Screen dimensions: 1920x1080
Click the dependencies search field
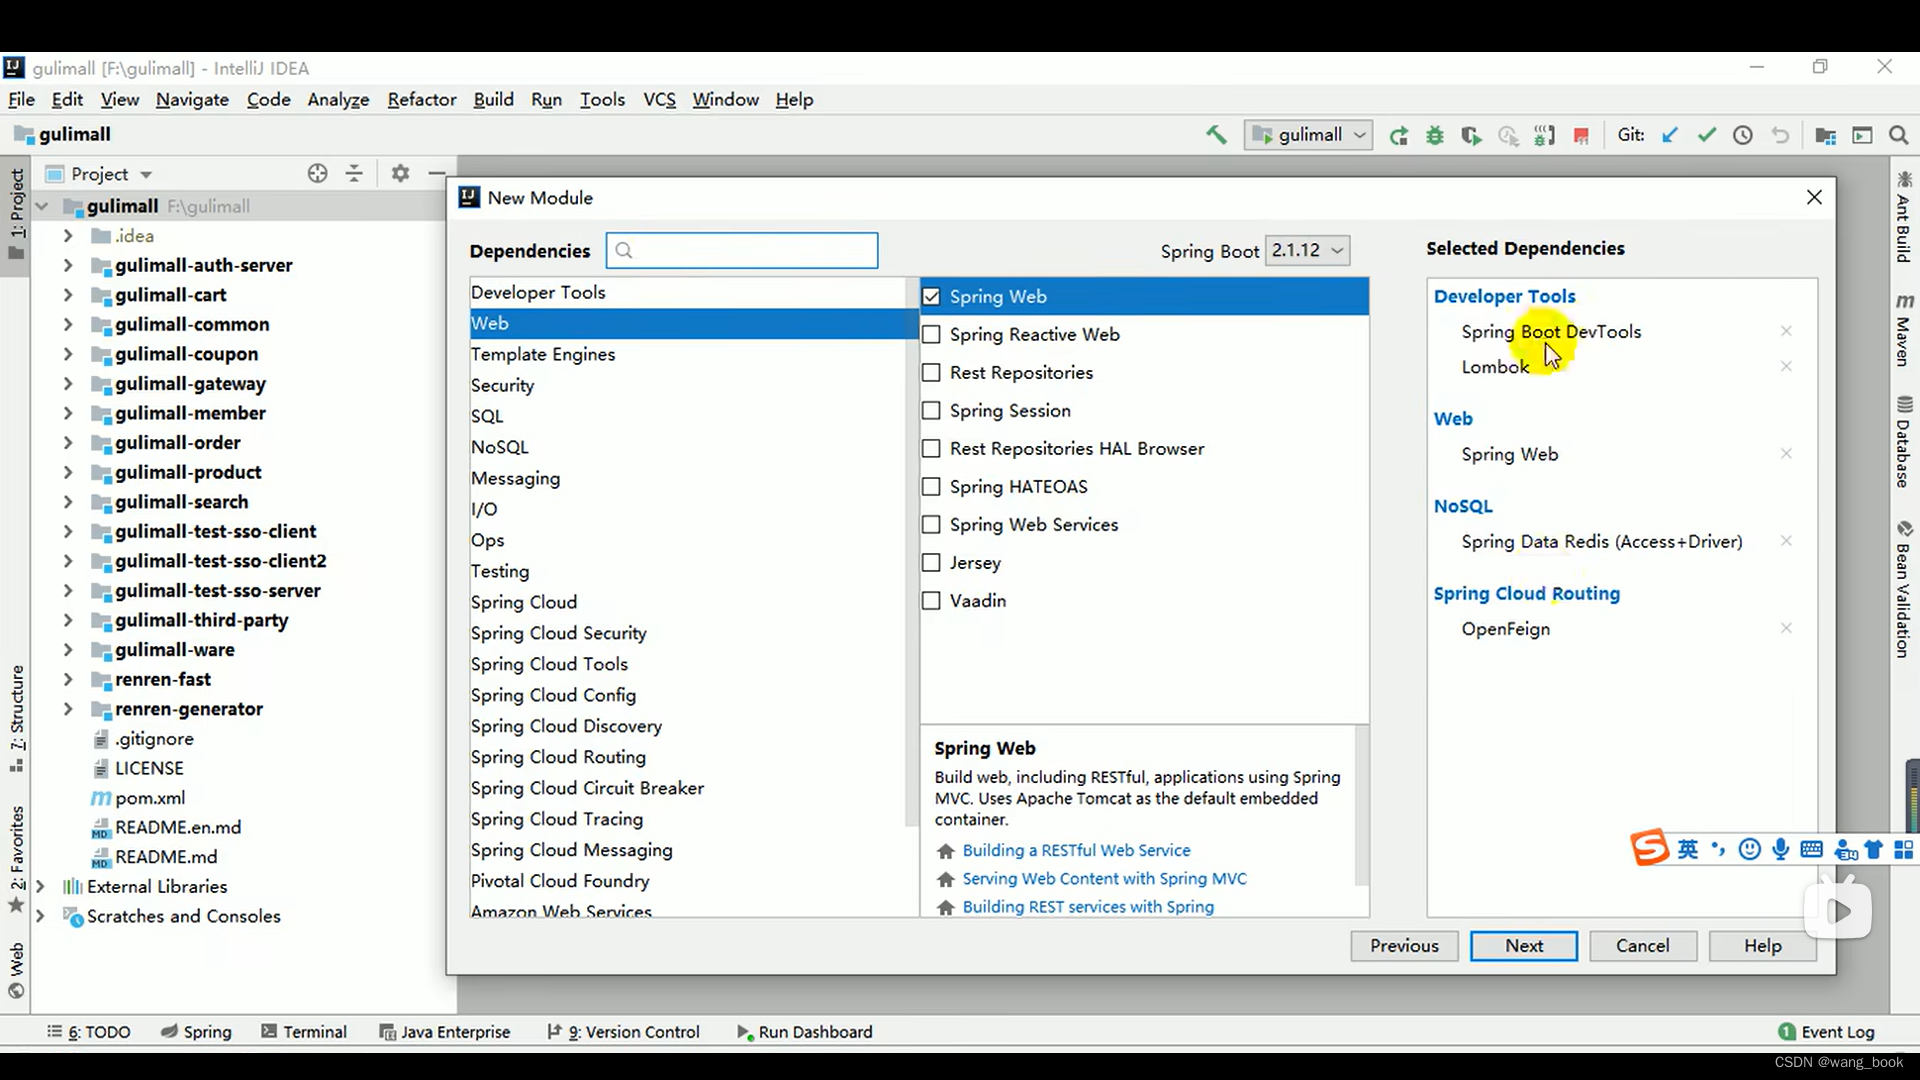click(x=742, y=250)
